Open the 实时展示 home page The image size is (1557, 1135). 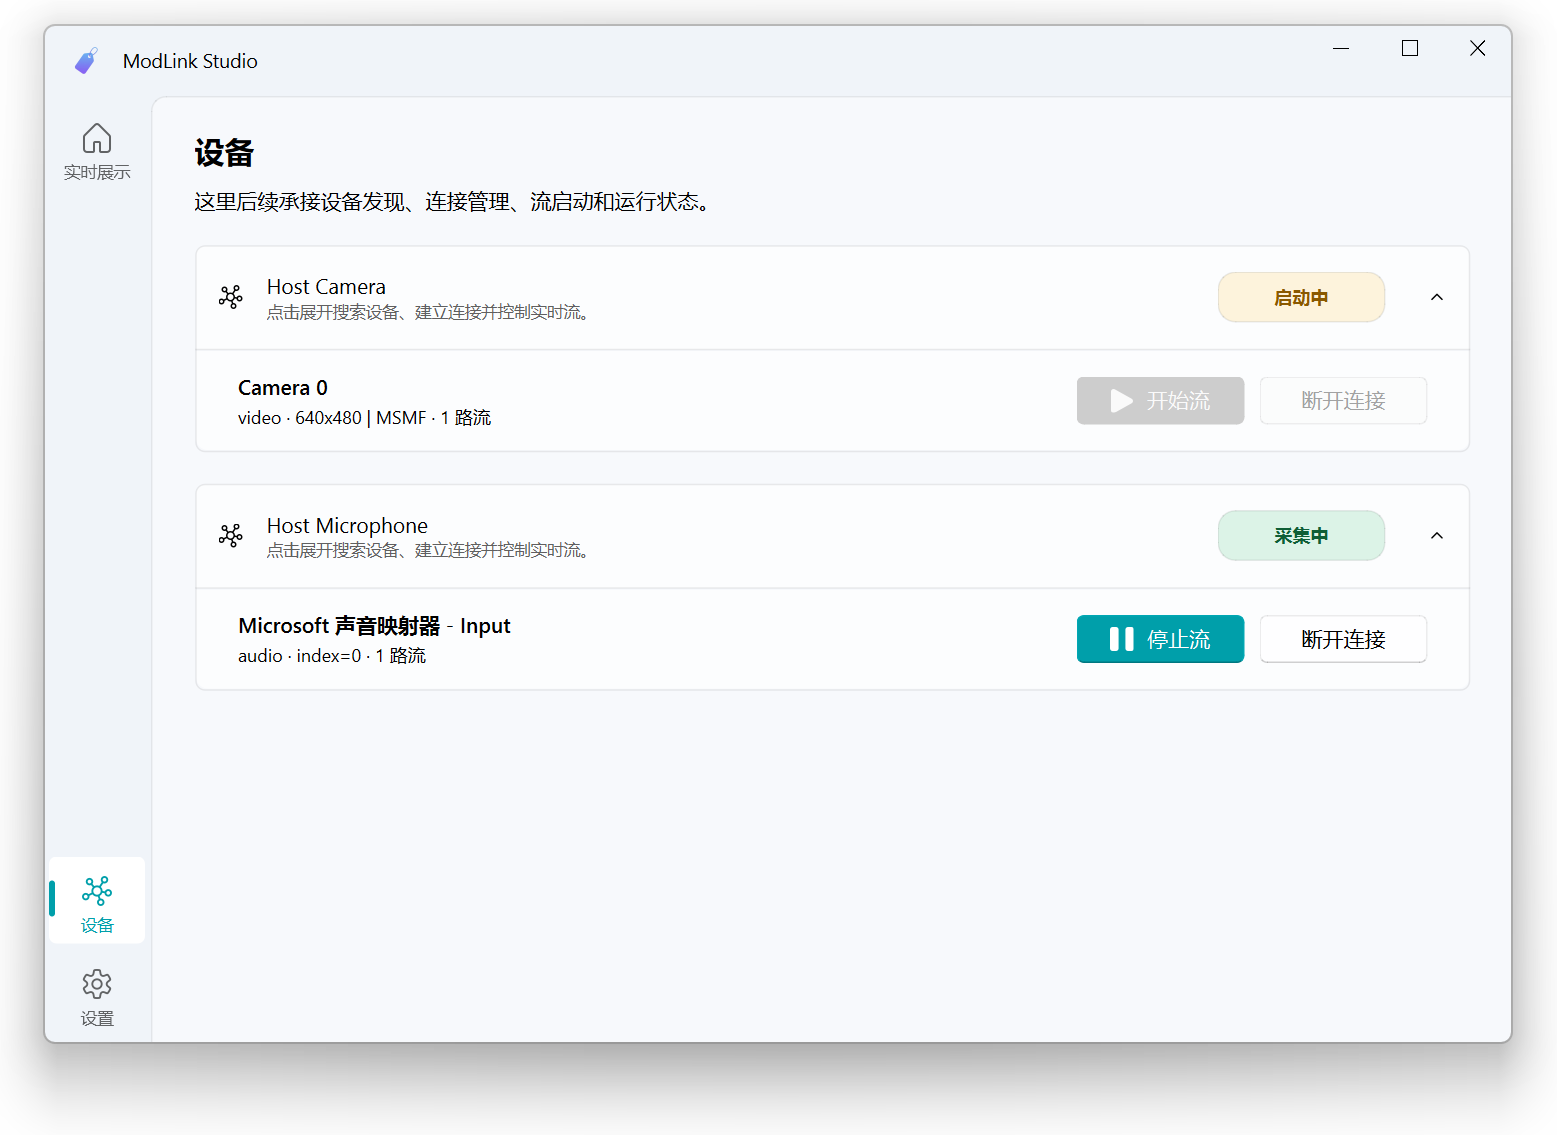[x=97, y=152]
